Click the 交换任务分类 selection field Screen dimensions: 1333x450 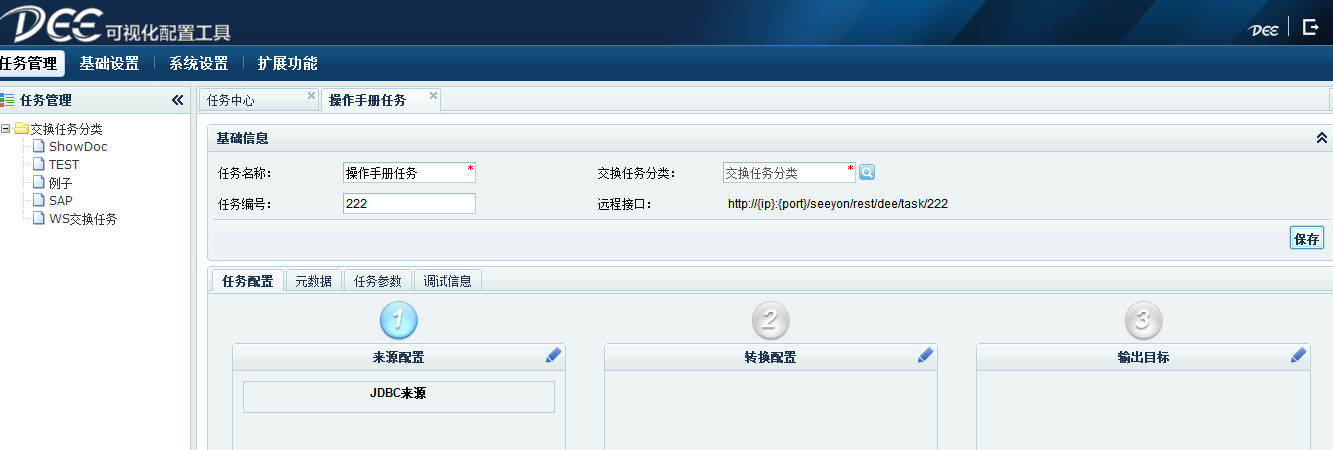[789, 173]
